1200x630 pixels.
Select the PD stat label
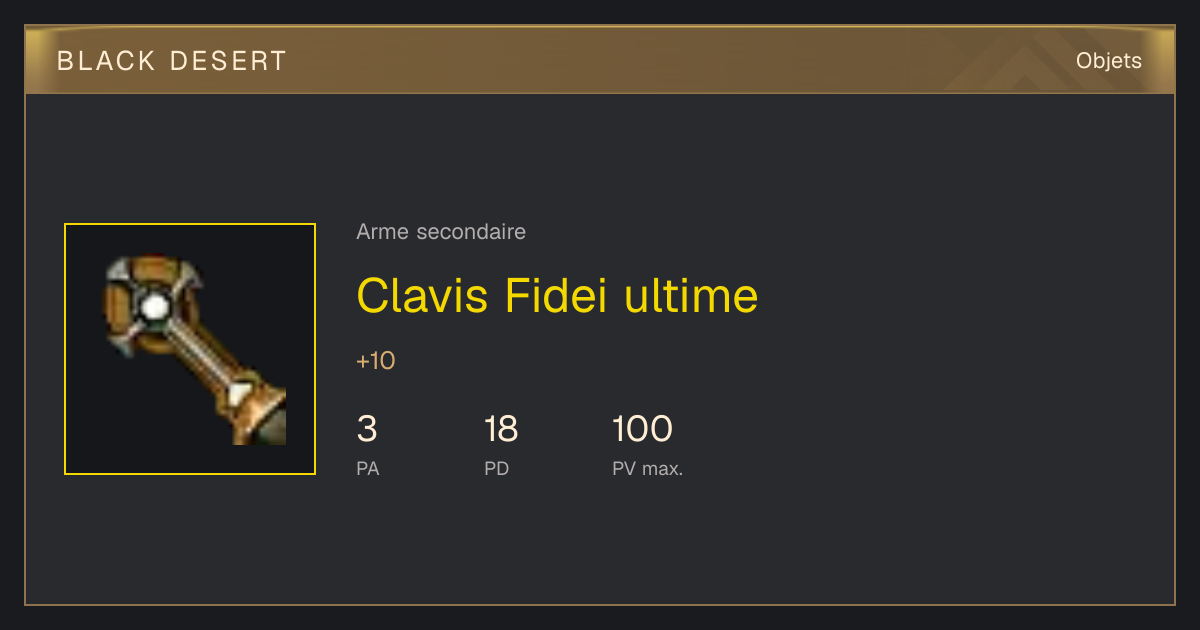[497, 469]
